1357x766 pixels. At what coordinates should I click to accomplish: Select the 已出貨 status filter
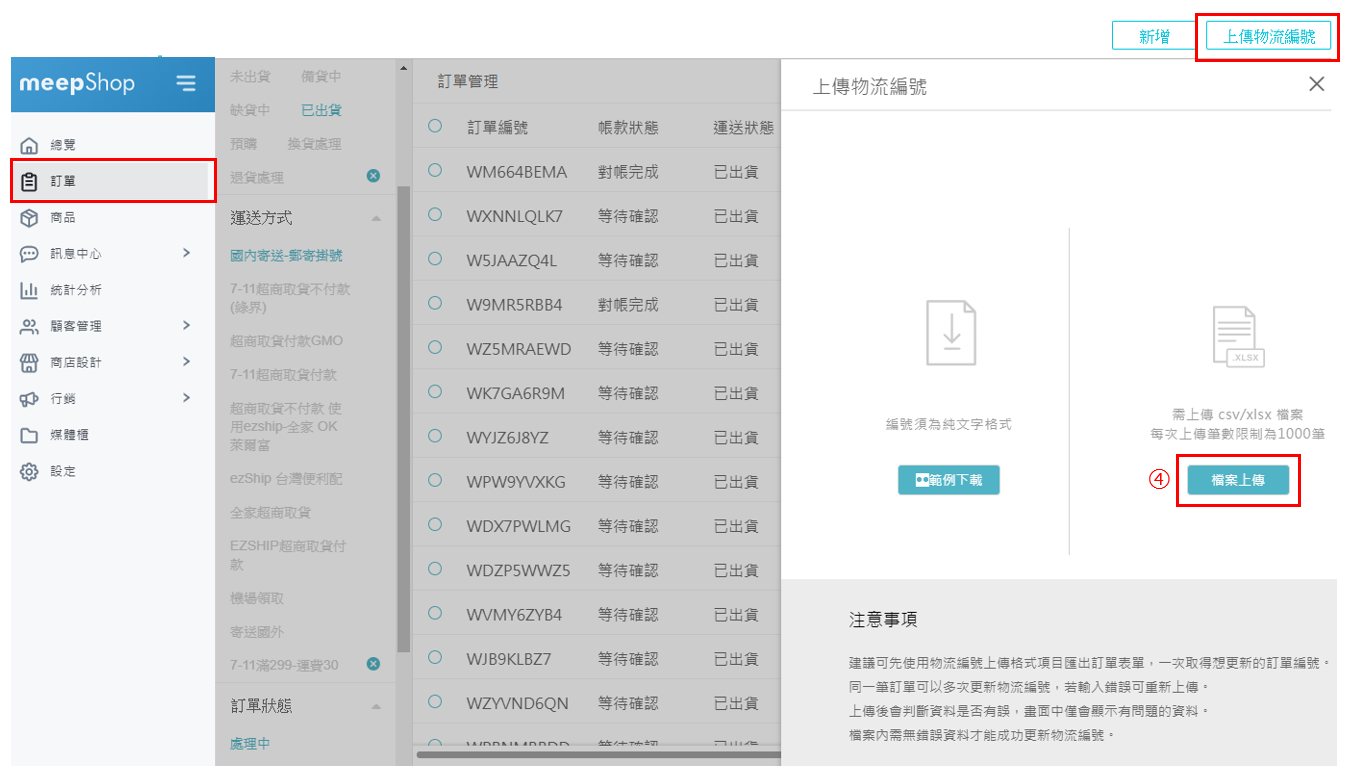321,110
